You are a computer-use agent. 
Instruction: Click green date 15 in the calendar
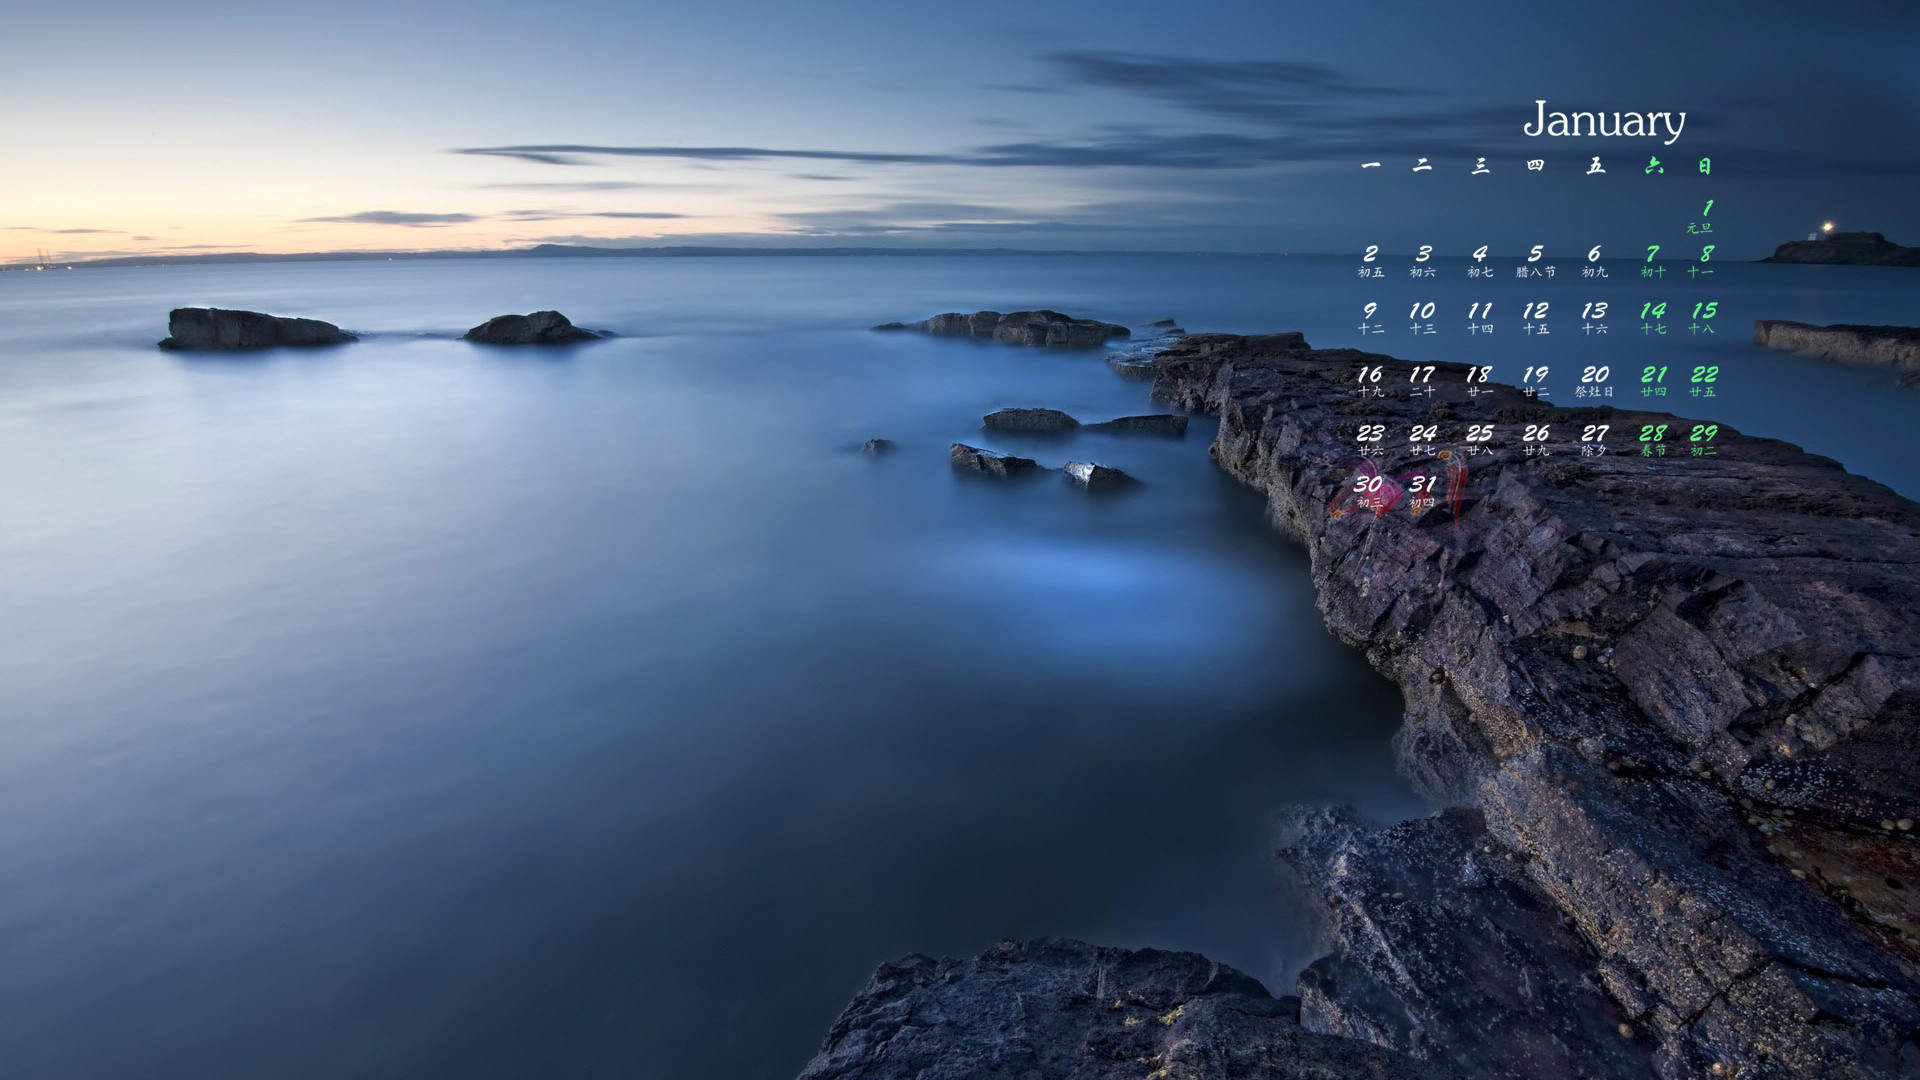click(1703, 318)
